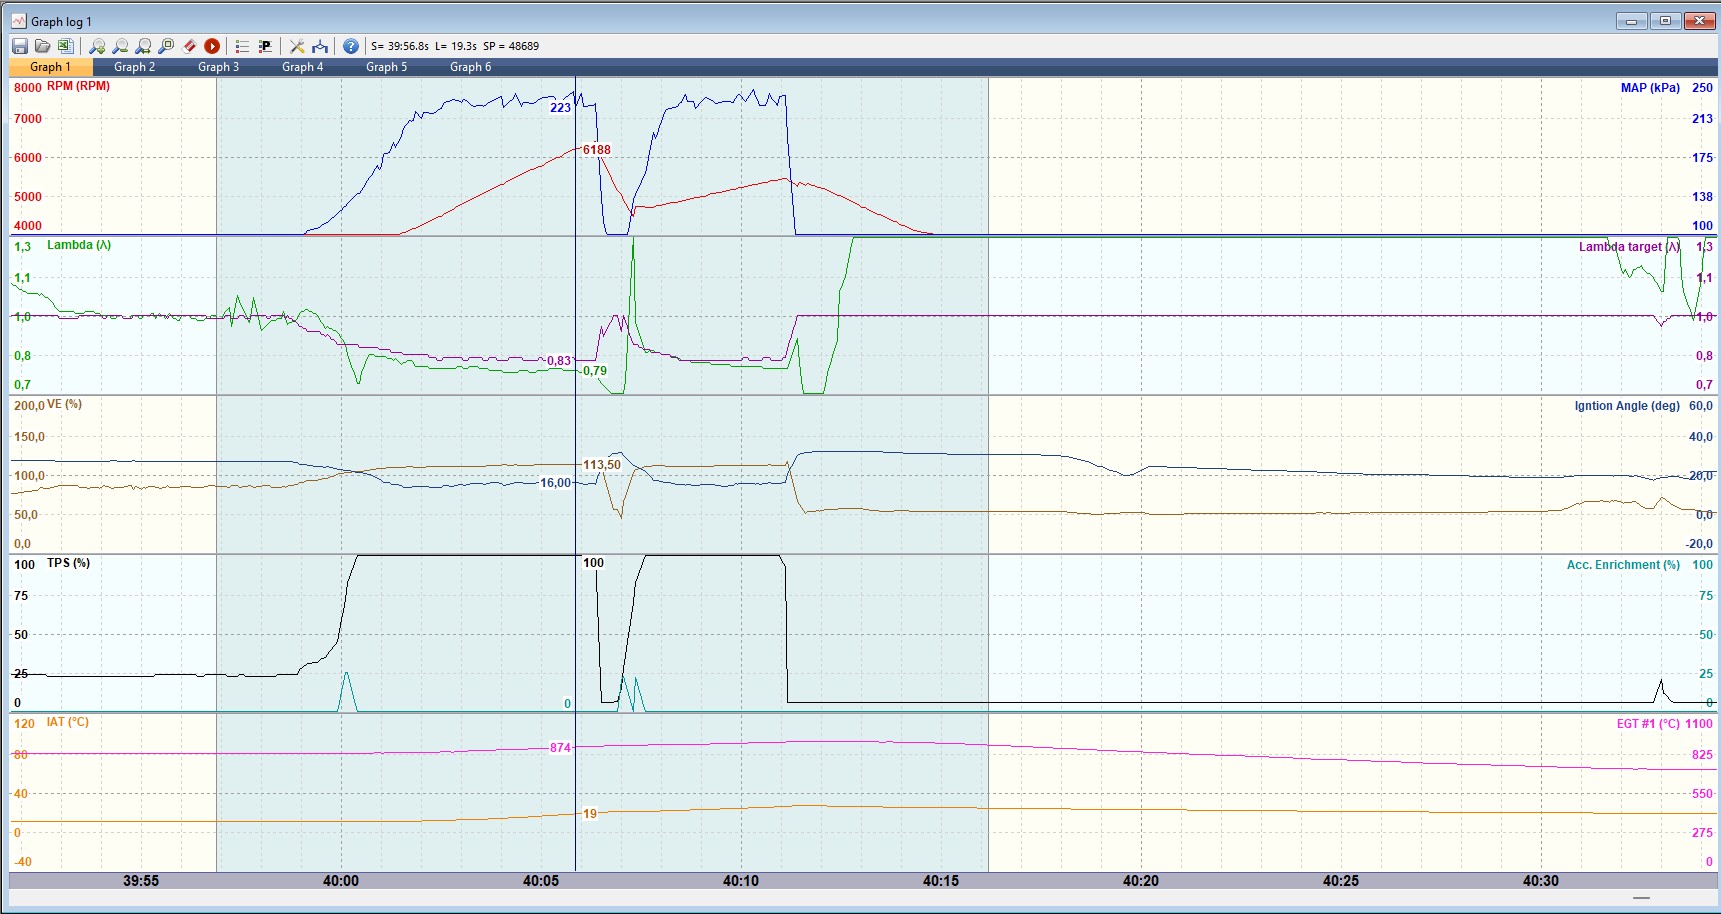Click the 250 MAP axis label
This screenshot has height=914, width=1721.
point(1702,88)
